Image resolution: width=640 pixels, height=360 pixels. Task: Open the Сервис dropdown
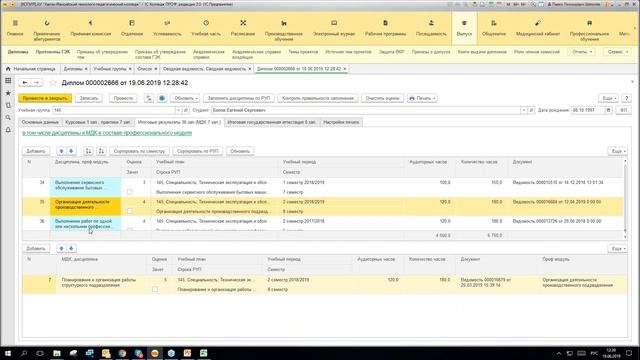tap(618, 52)
